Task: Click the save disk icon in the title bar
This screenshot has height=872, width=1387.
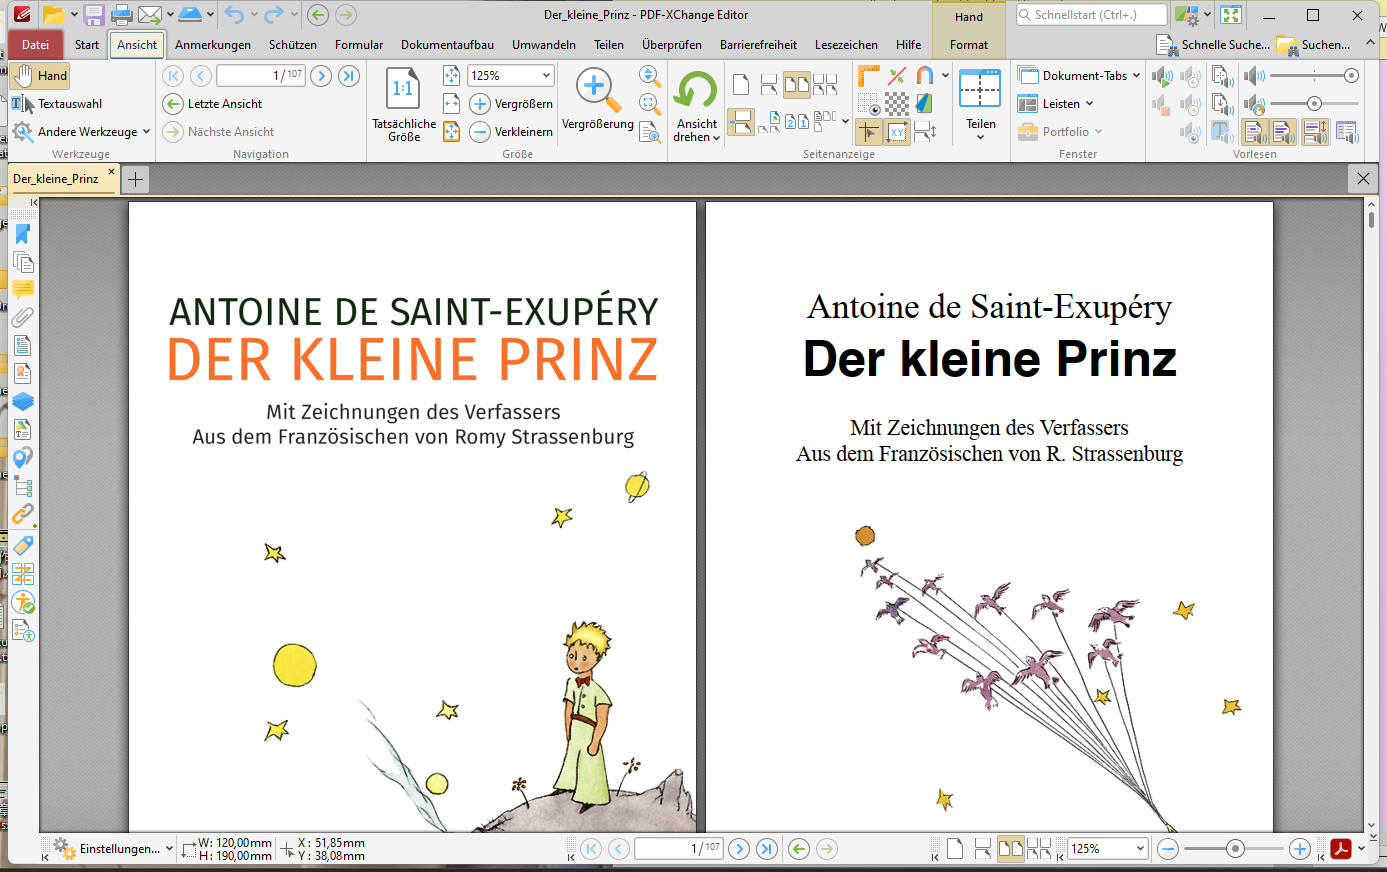Action: [94, 15]
